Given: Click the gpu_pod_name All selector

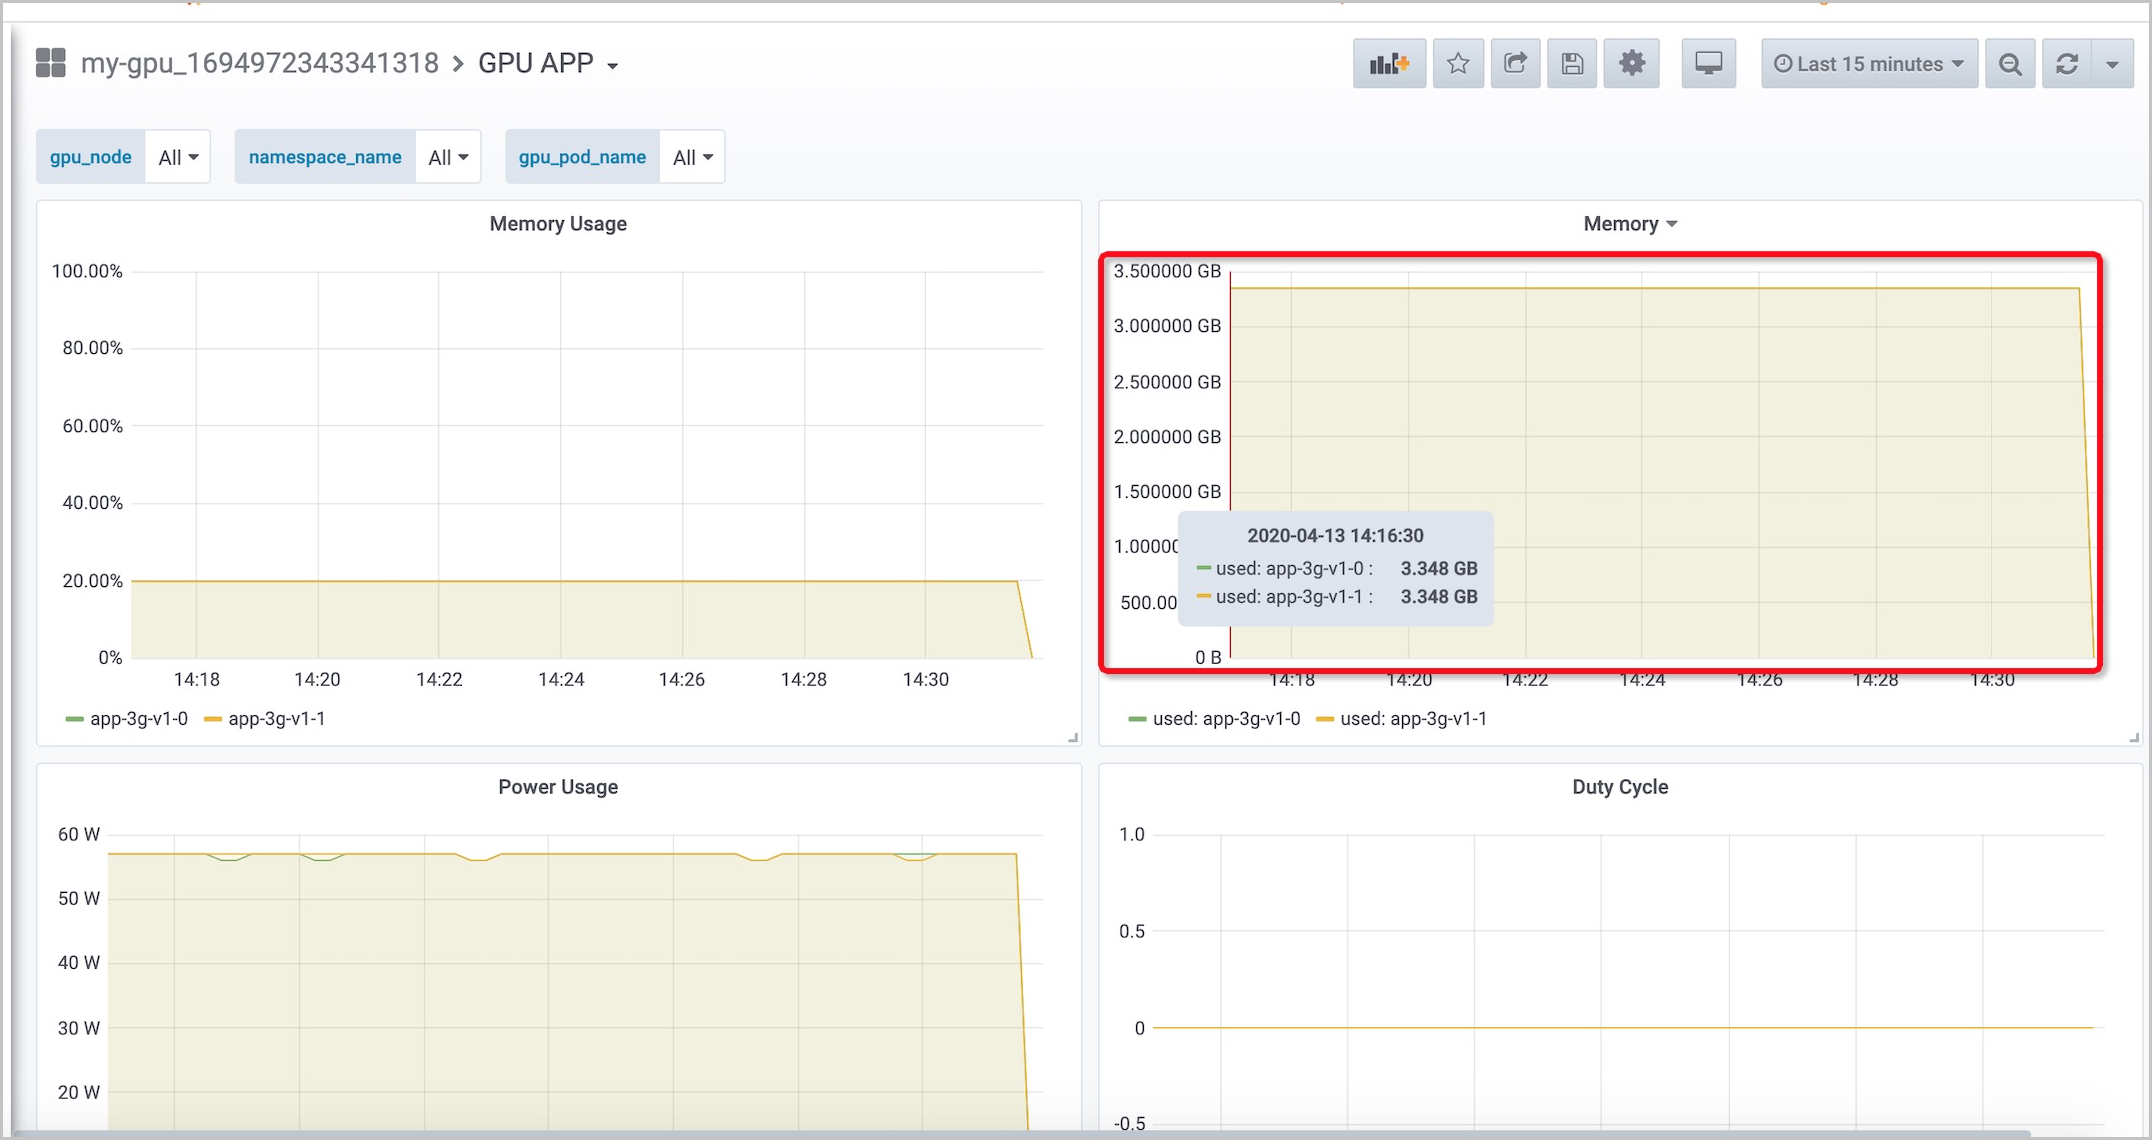Looking at the screenshot, I should click(691, 156).
